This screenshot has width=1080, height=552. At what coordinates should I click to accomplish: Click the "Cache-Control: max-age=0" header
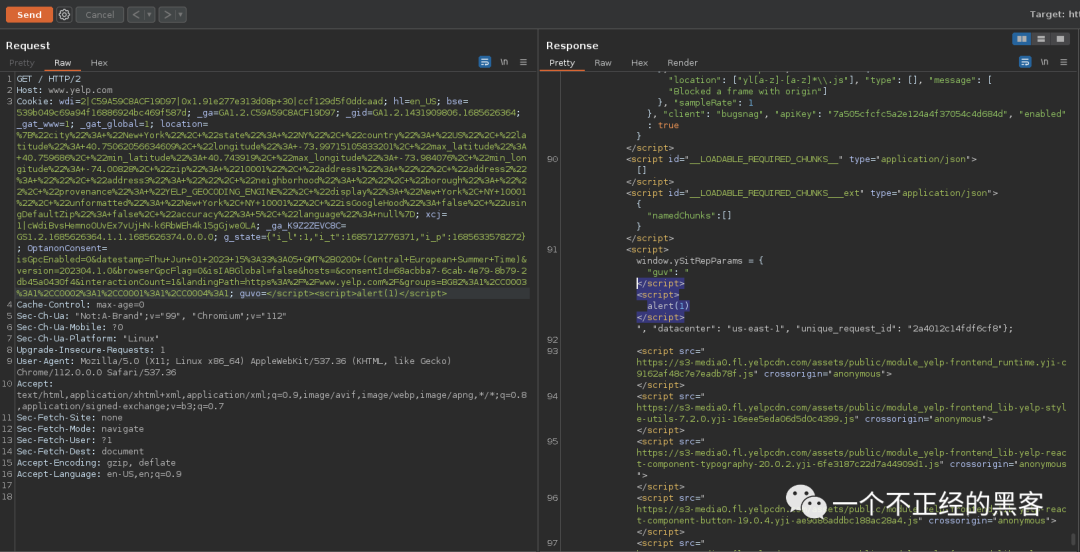[x=81, y=305]
